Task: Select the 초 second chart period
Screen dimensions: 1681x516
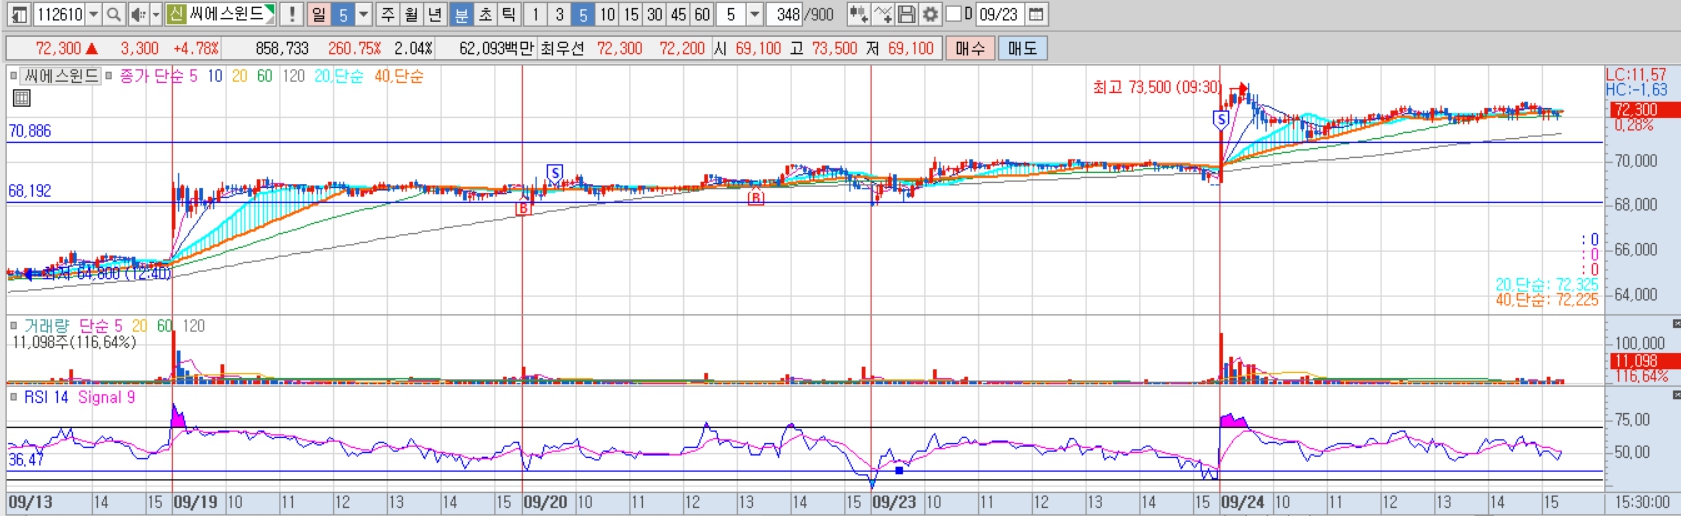Action: pyautogui.click(x=485, y=14)
